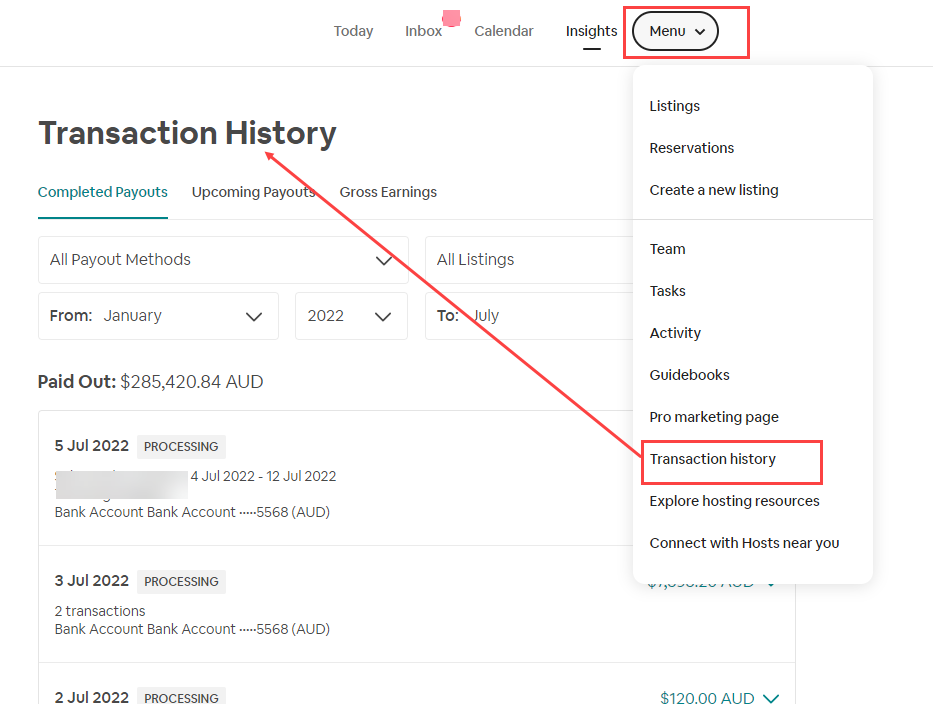The height and width of the screenshot is (704, 933).
Task: Open Reservations from the menu
Action: pyautogui.click(x=692, y=148)
